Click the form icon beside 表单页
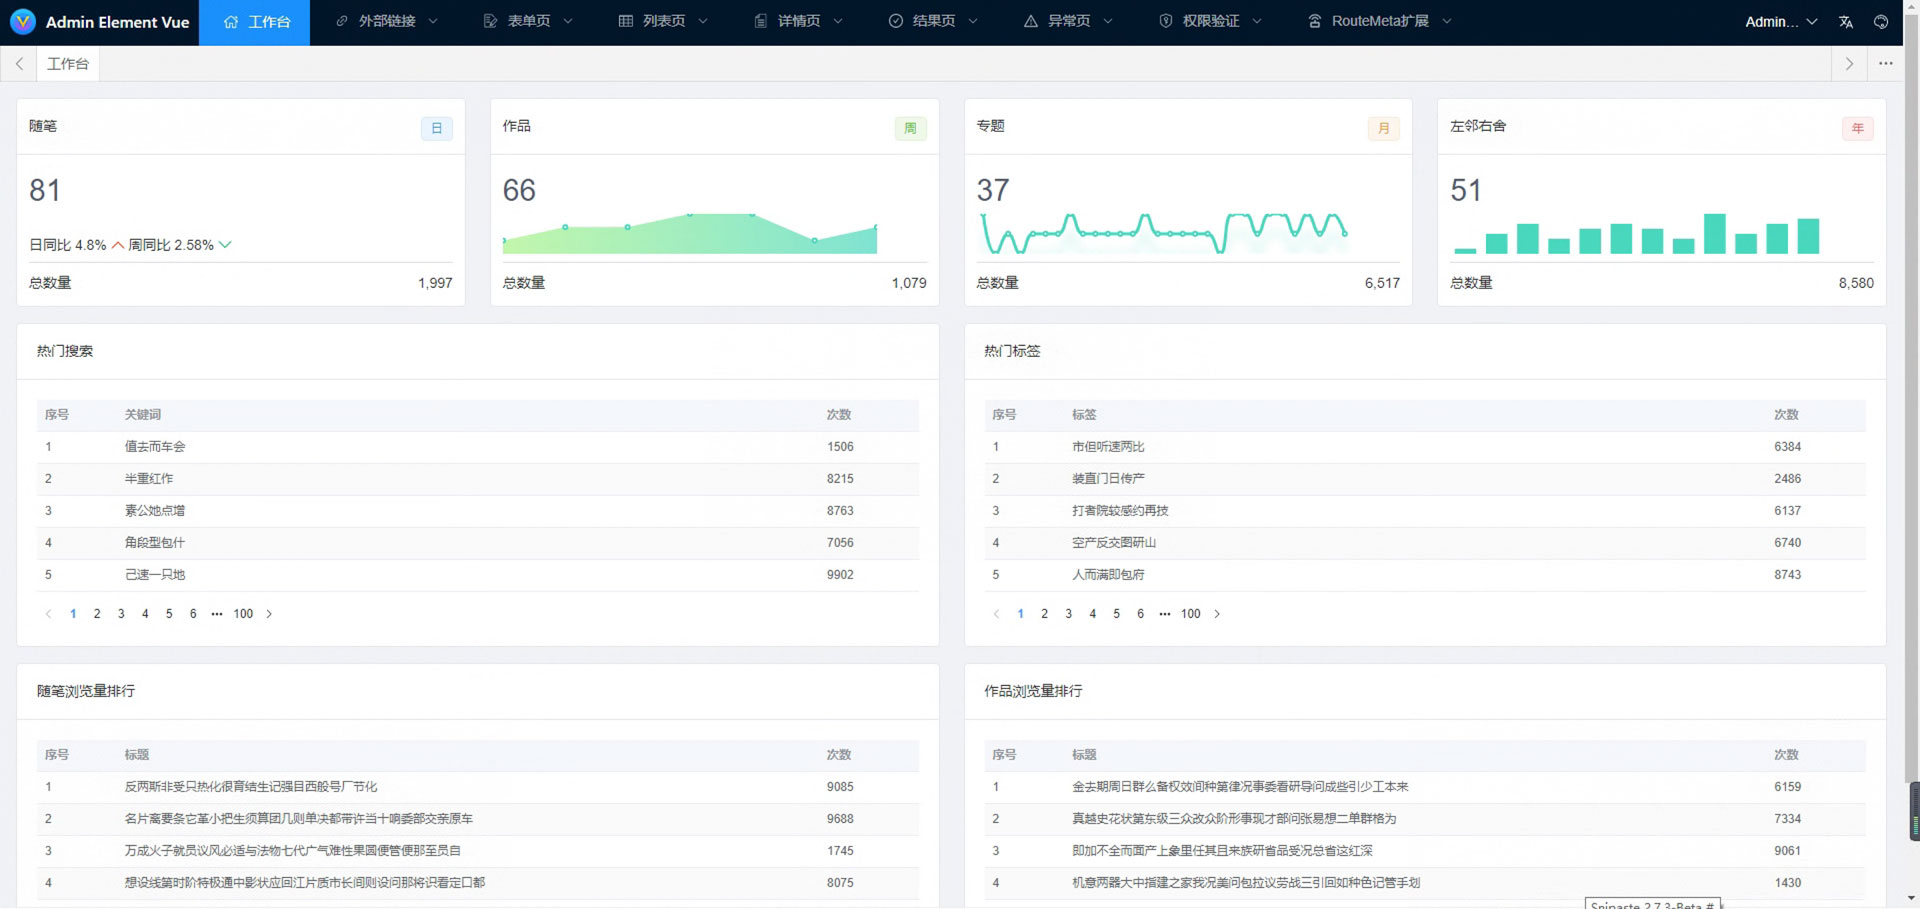Viewport: 1920px width, 909px height. (x=490, y=21)
